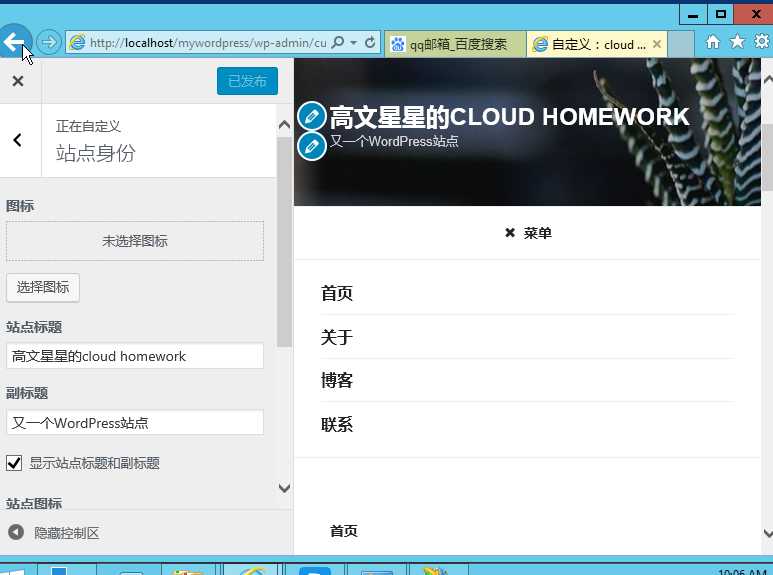Open the 高文星星的CLOUD HOMEWORK site title link

[x=509, y=117]
